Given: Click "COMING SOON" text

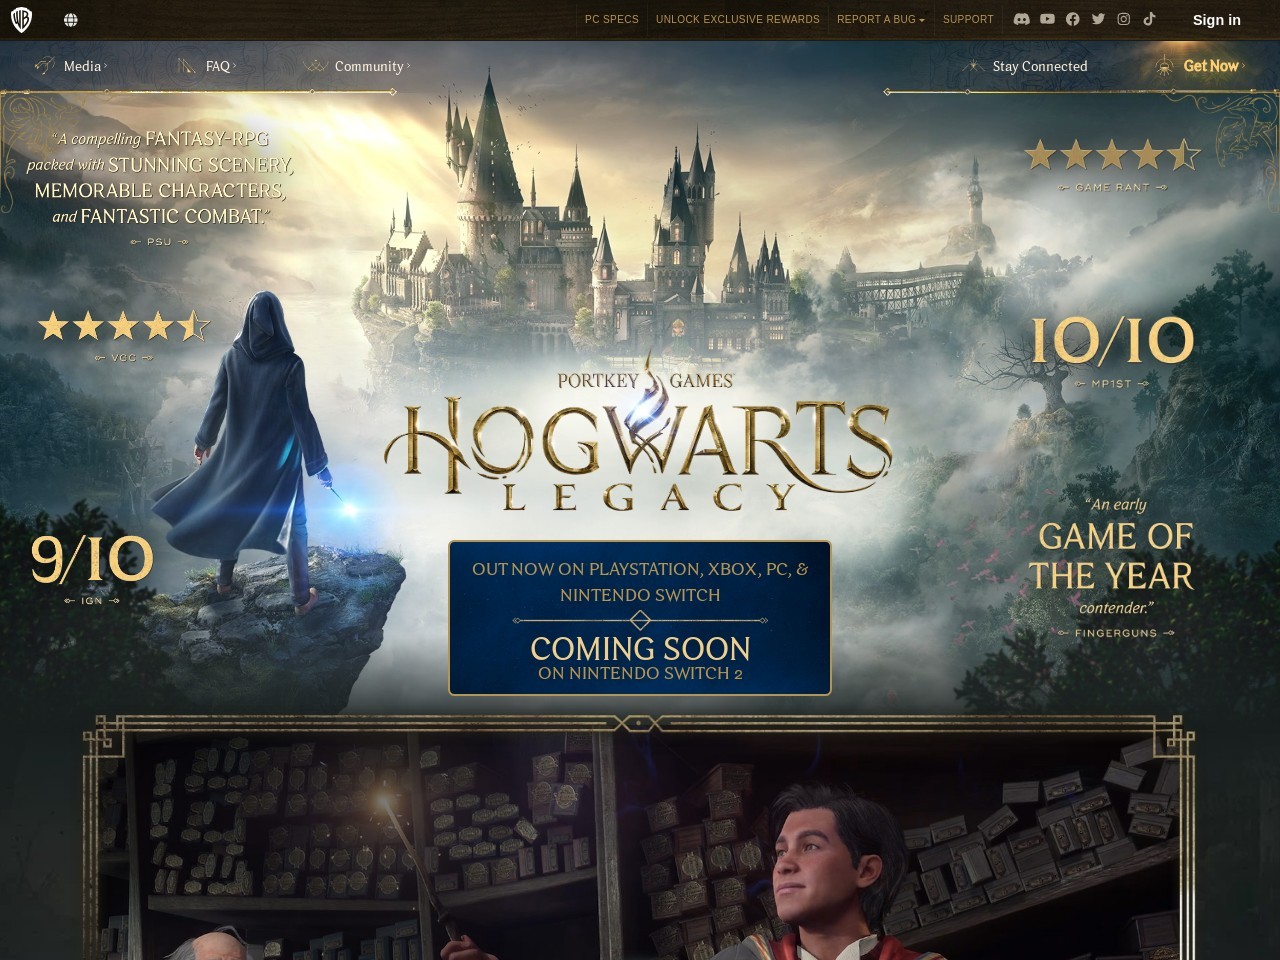Looking at the screenshot, I should 640,649.
